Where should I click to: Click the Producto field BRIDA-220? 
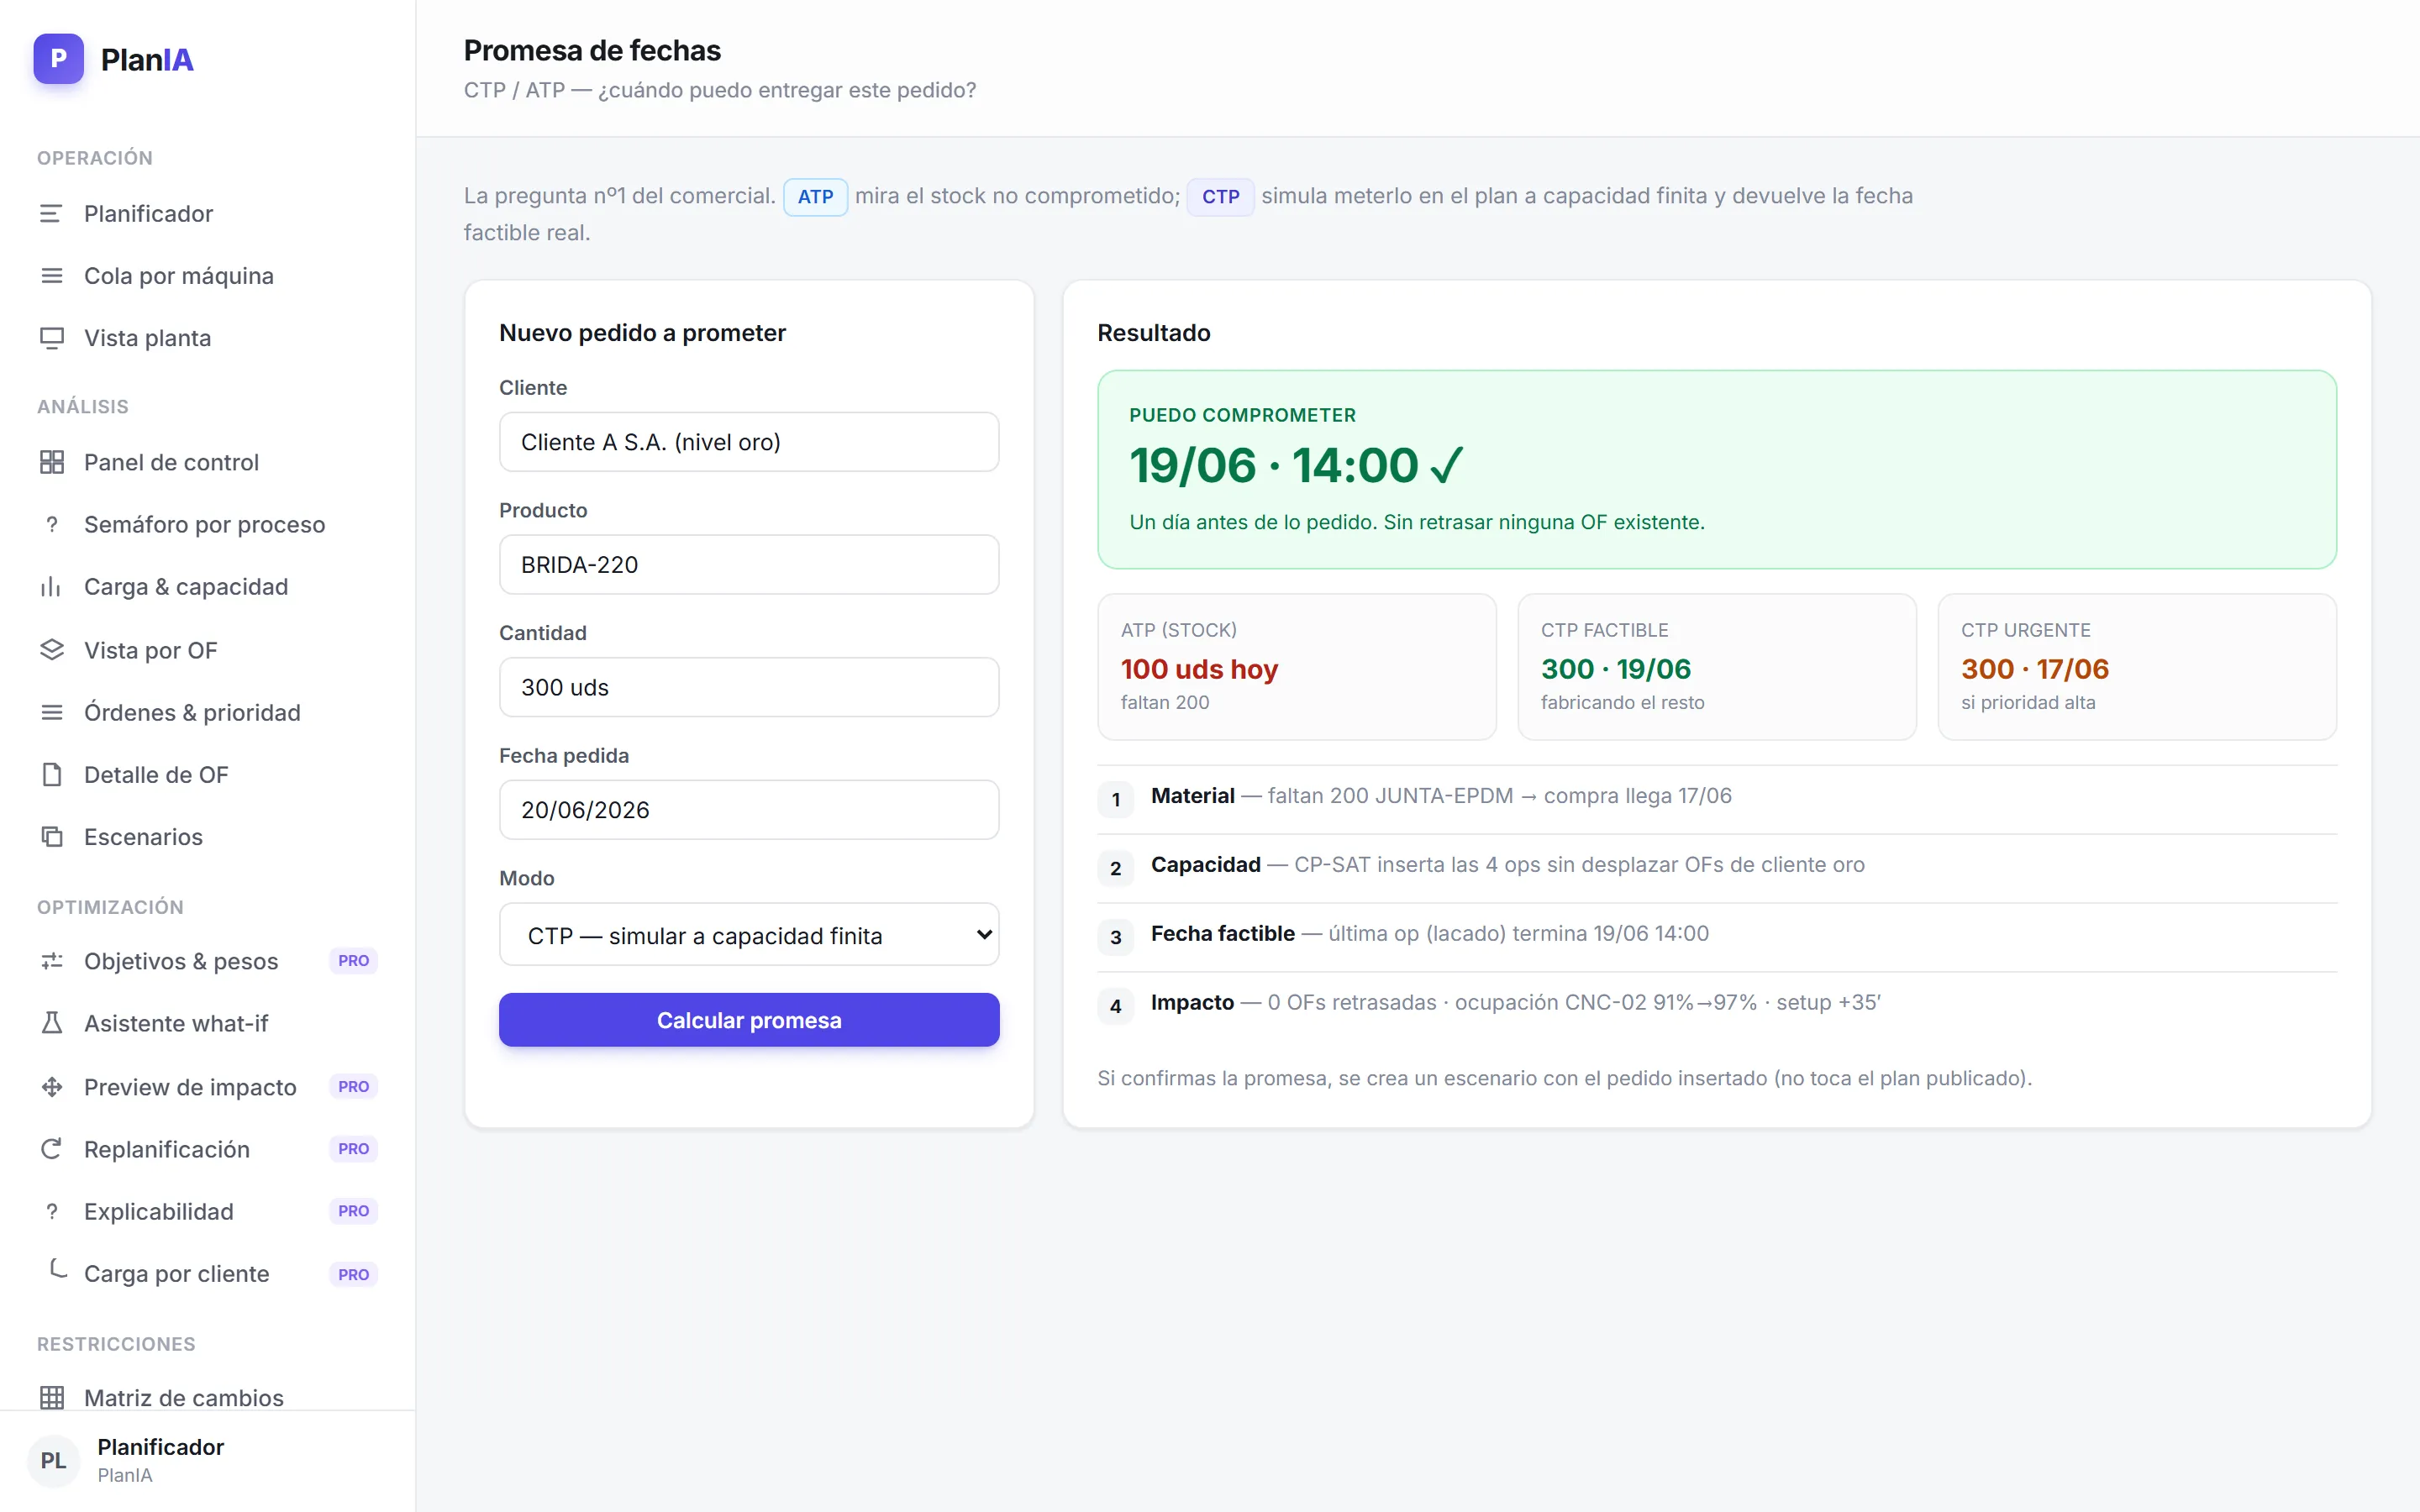pyautogui.click(x=749, y=565)
